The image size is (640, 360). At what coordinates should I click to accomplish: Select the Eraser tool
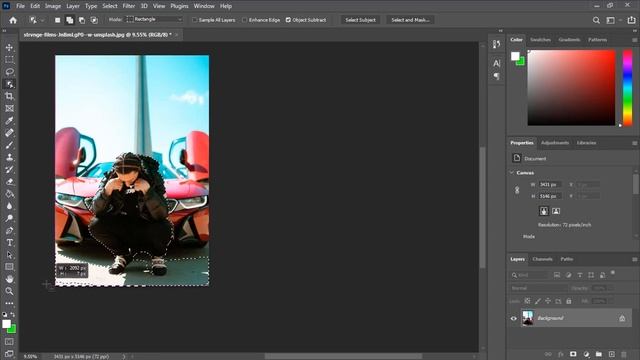(9, 182)
